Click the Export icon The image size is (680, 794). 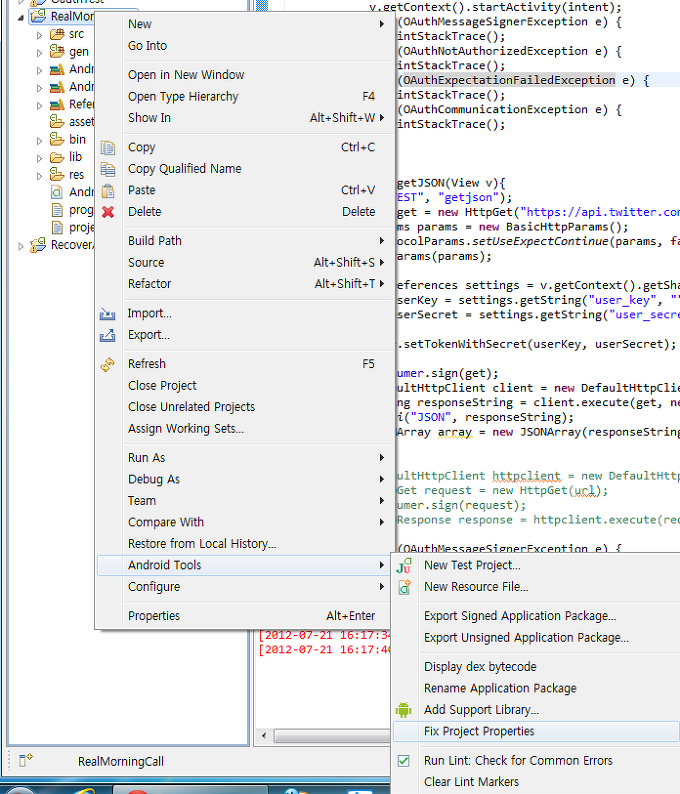coord(107,335)
